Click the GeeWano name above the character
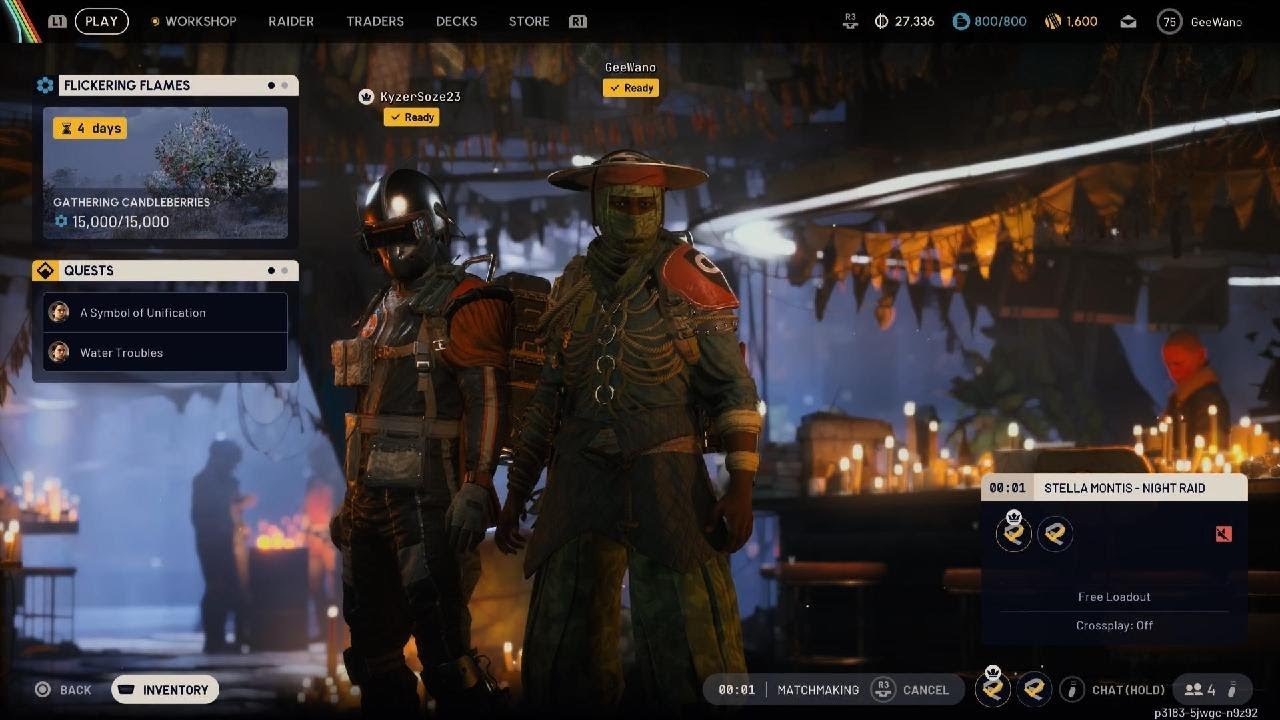Image resolution: width=1280 pixels, height=720 pixels. pyautogui.click(x=630, y=68)
